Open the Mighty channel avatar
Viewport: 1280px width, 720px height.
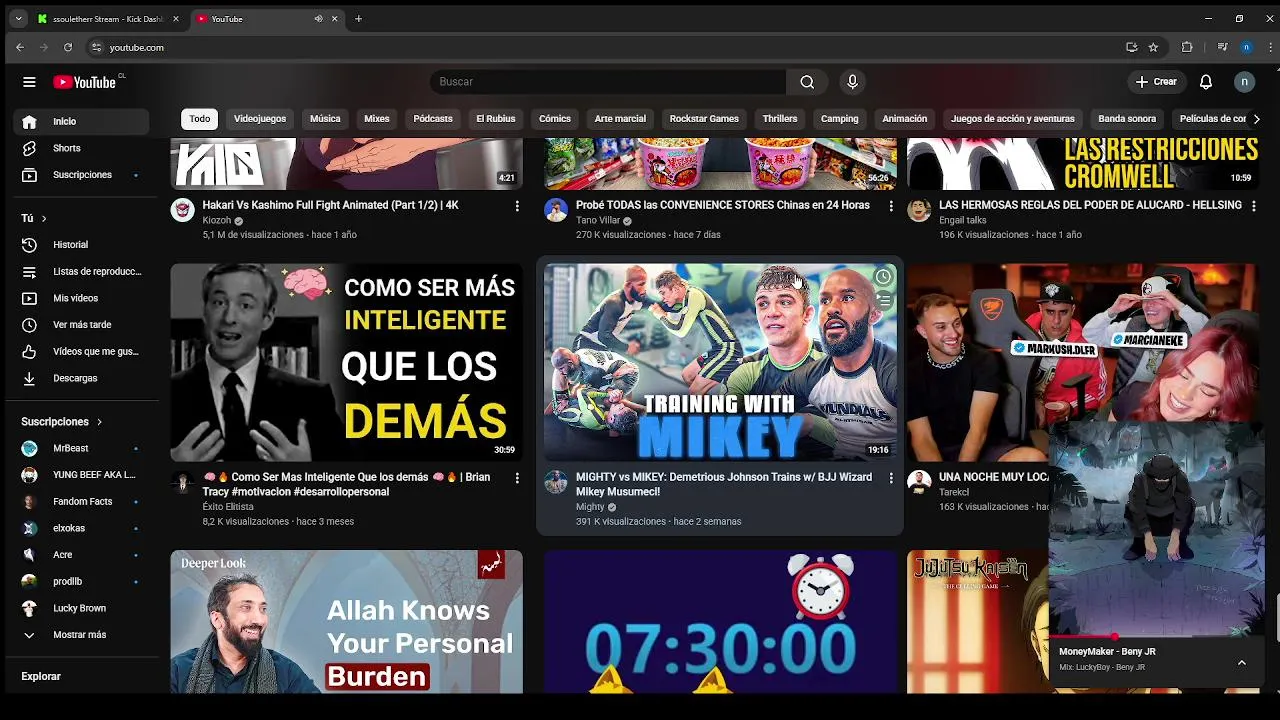[x=556, y=482]
